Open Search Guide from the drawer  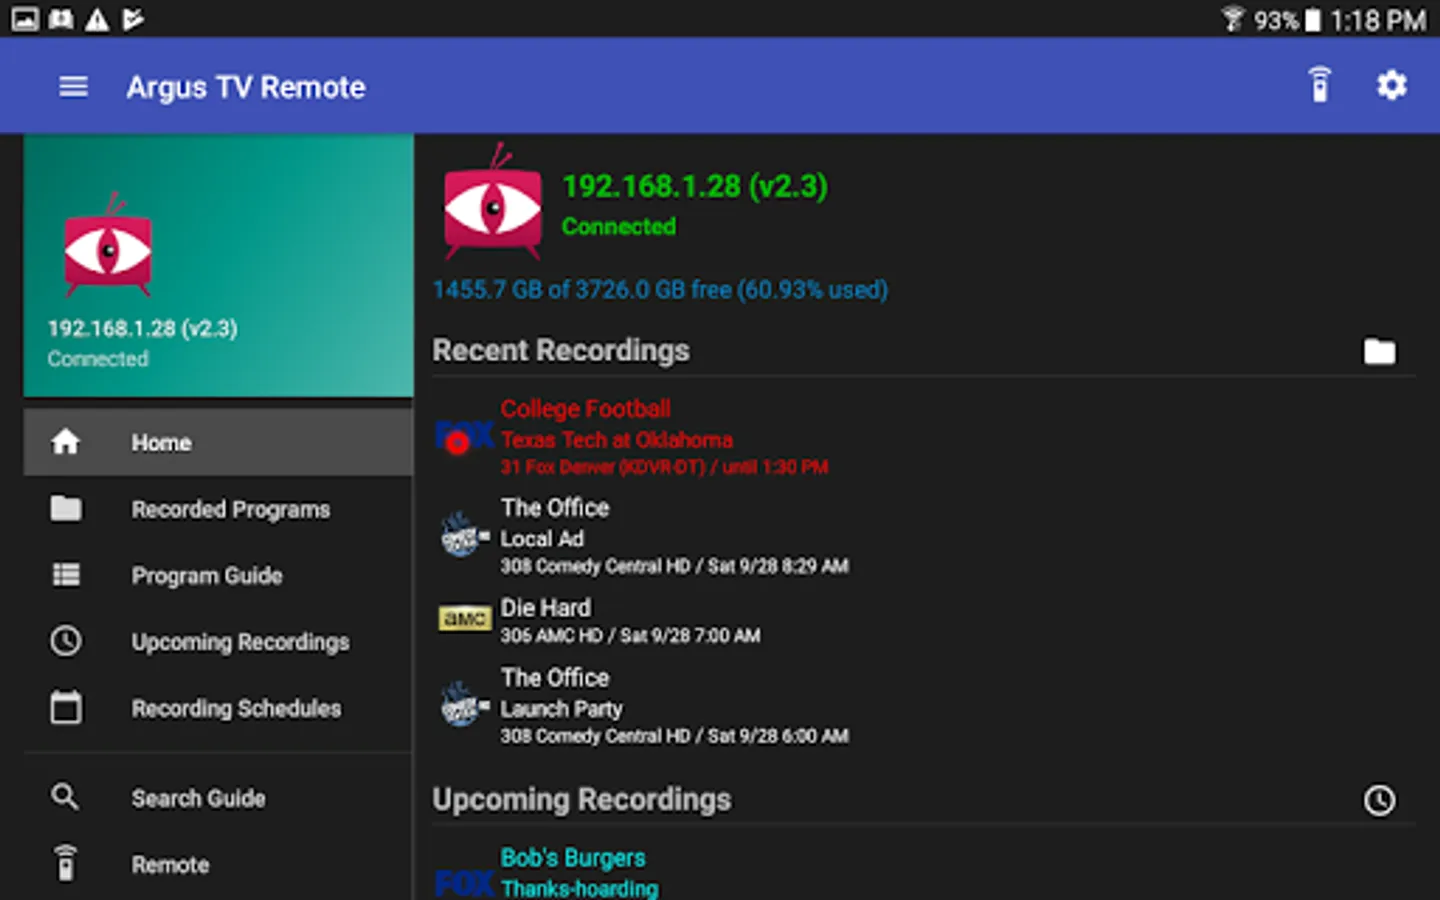coord(218,798)
